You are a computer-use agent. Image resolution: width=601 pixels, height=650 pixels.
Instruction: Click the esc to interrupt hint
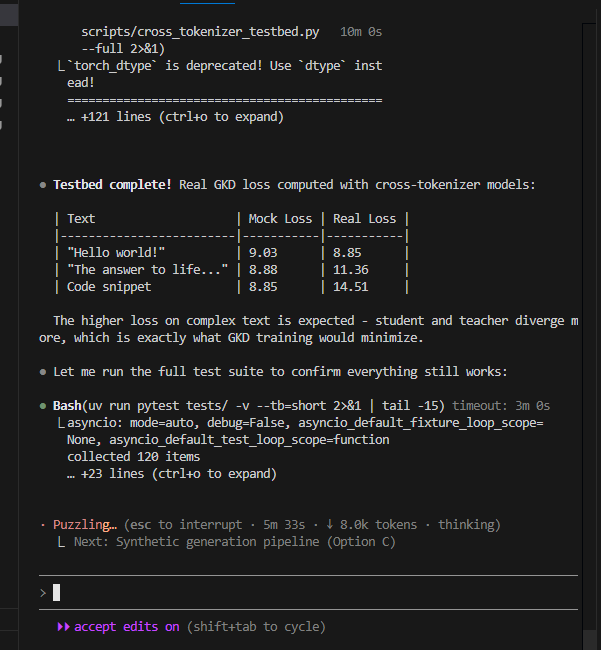(x=186, y=524)
